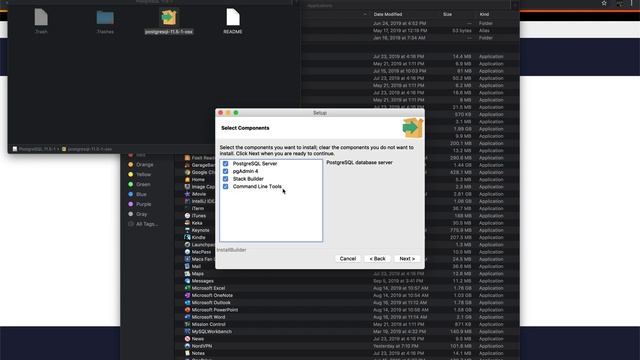Select the Home app icon in list
The height and width of the screenshot is (360, 640).
coord(187,179)
